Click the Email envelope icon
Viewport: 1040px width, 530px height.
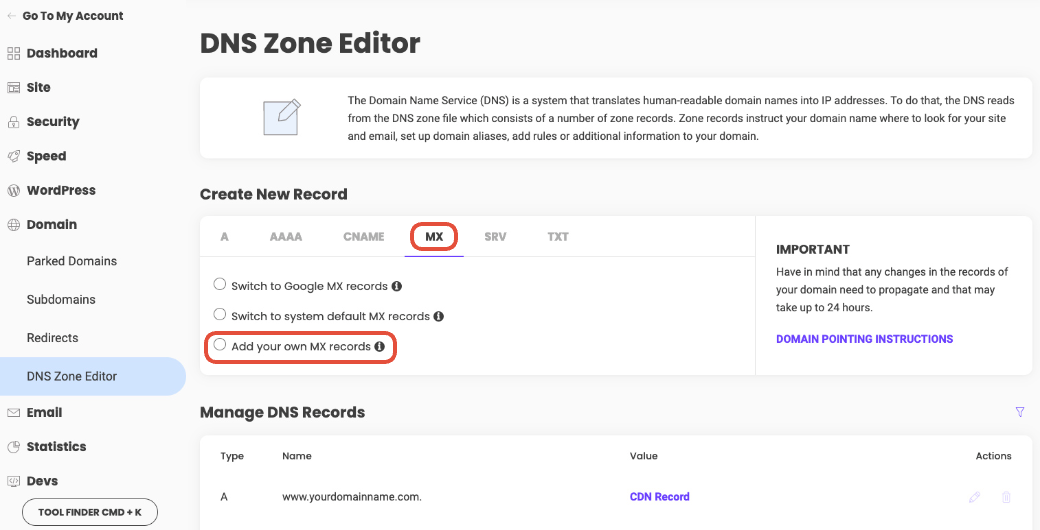[x=13, y=413]
